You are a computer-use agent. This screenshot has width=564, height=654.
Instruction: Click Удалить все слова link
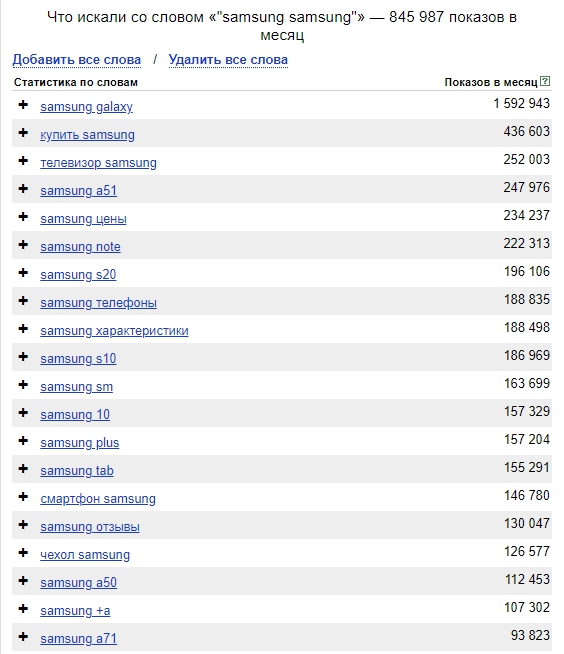[x=228, y=60]
